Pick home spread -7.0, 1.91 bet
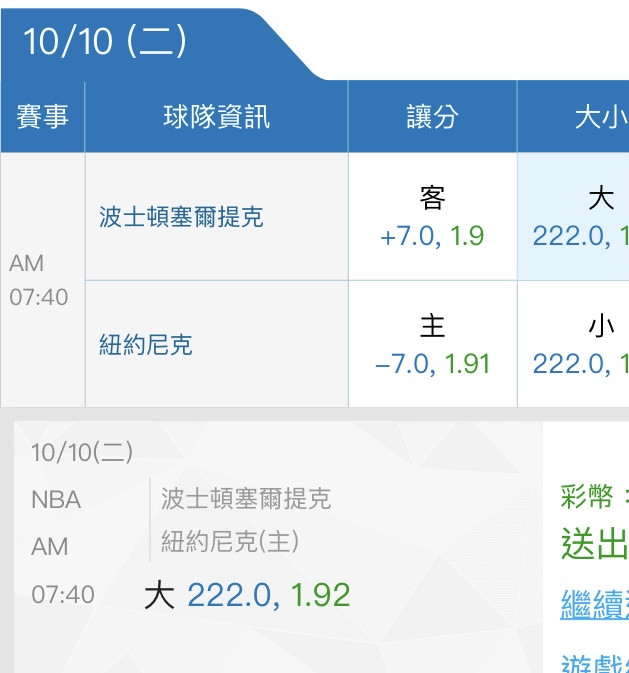 coord(432,344)
